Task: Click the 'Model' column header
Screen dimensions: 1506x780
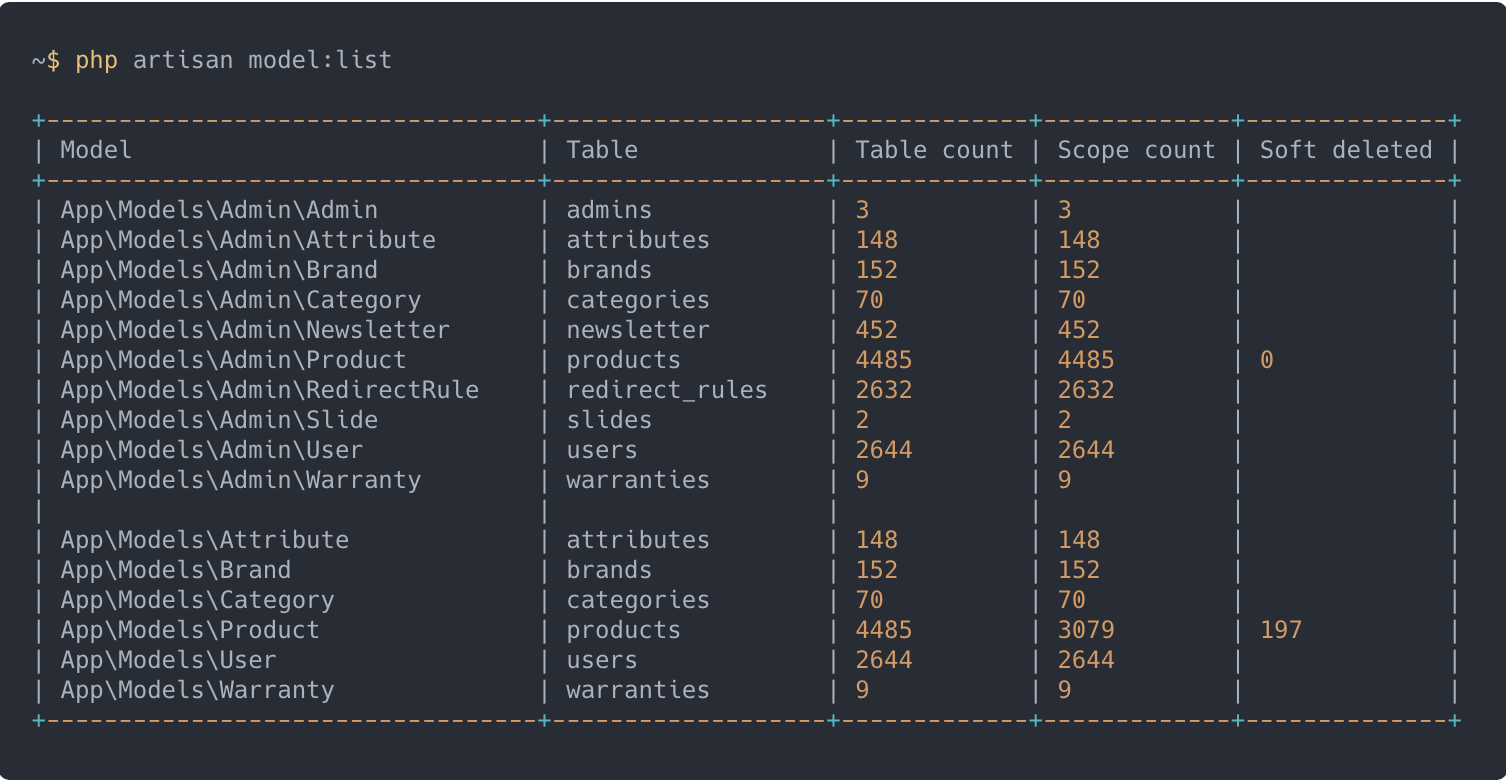Action: point(96,150)
